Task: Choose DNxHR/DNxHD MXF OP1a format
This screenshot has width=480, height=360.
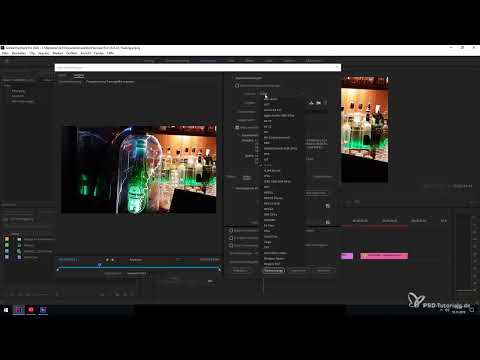Action: 280,149
